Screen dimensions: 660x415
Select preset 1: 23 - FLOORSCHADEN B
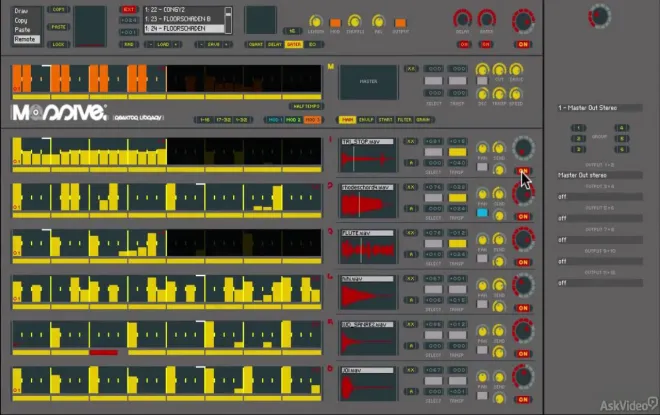[x=184, y=19]
